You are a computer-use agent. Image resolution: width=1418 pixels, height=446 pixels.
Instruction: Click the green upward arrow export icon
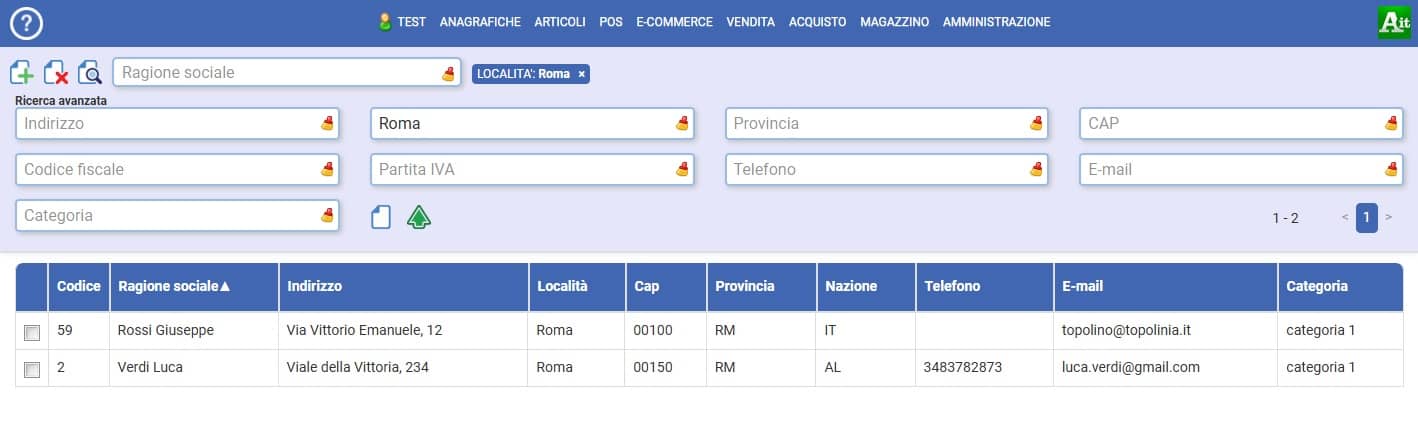(419, 217)
